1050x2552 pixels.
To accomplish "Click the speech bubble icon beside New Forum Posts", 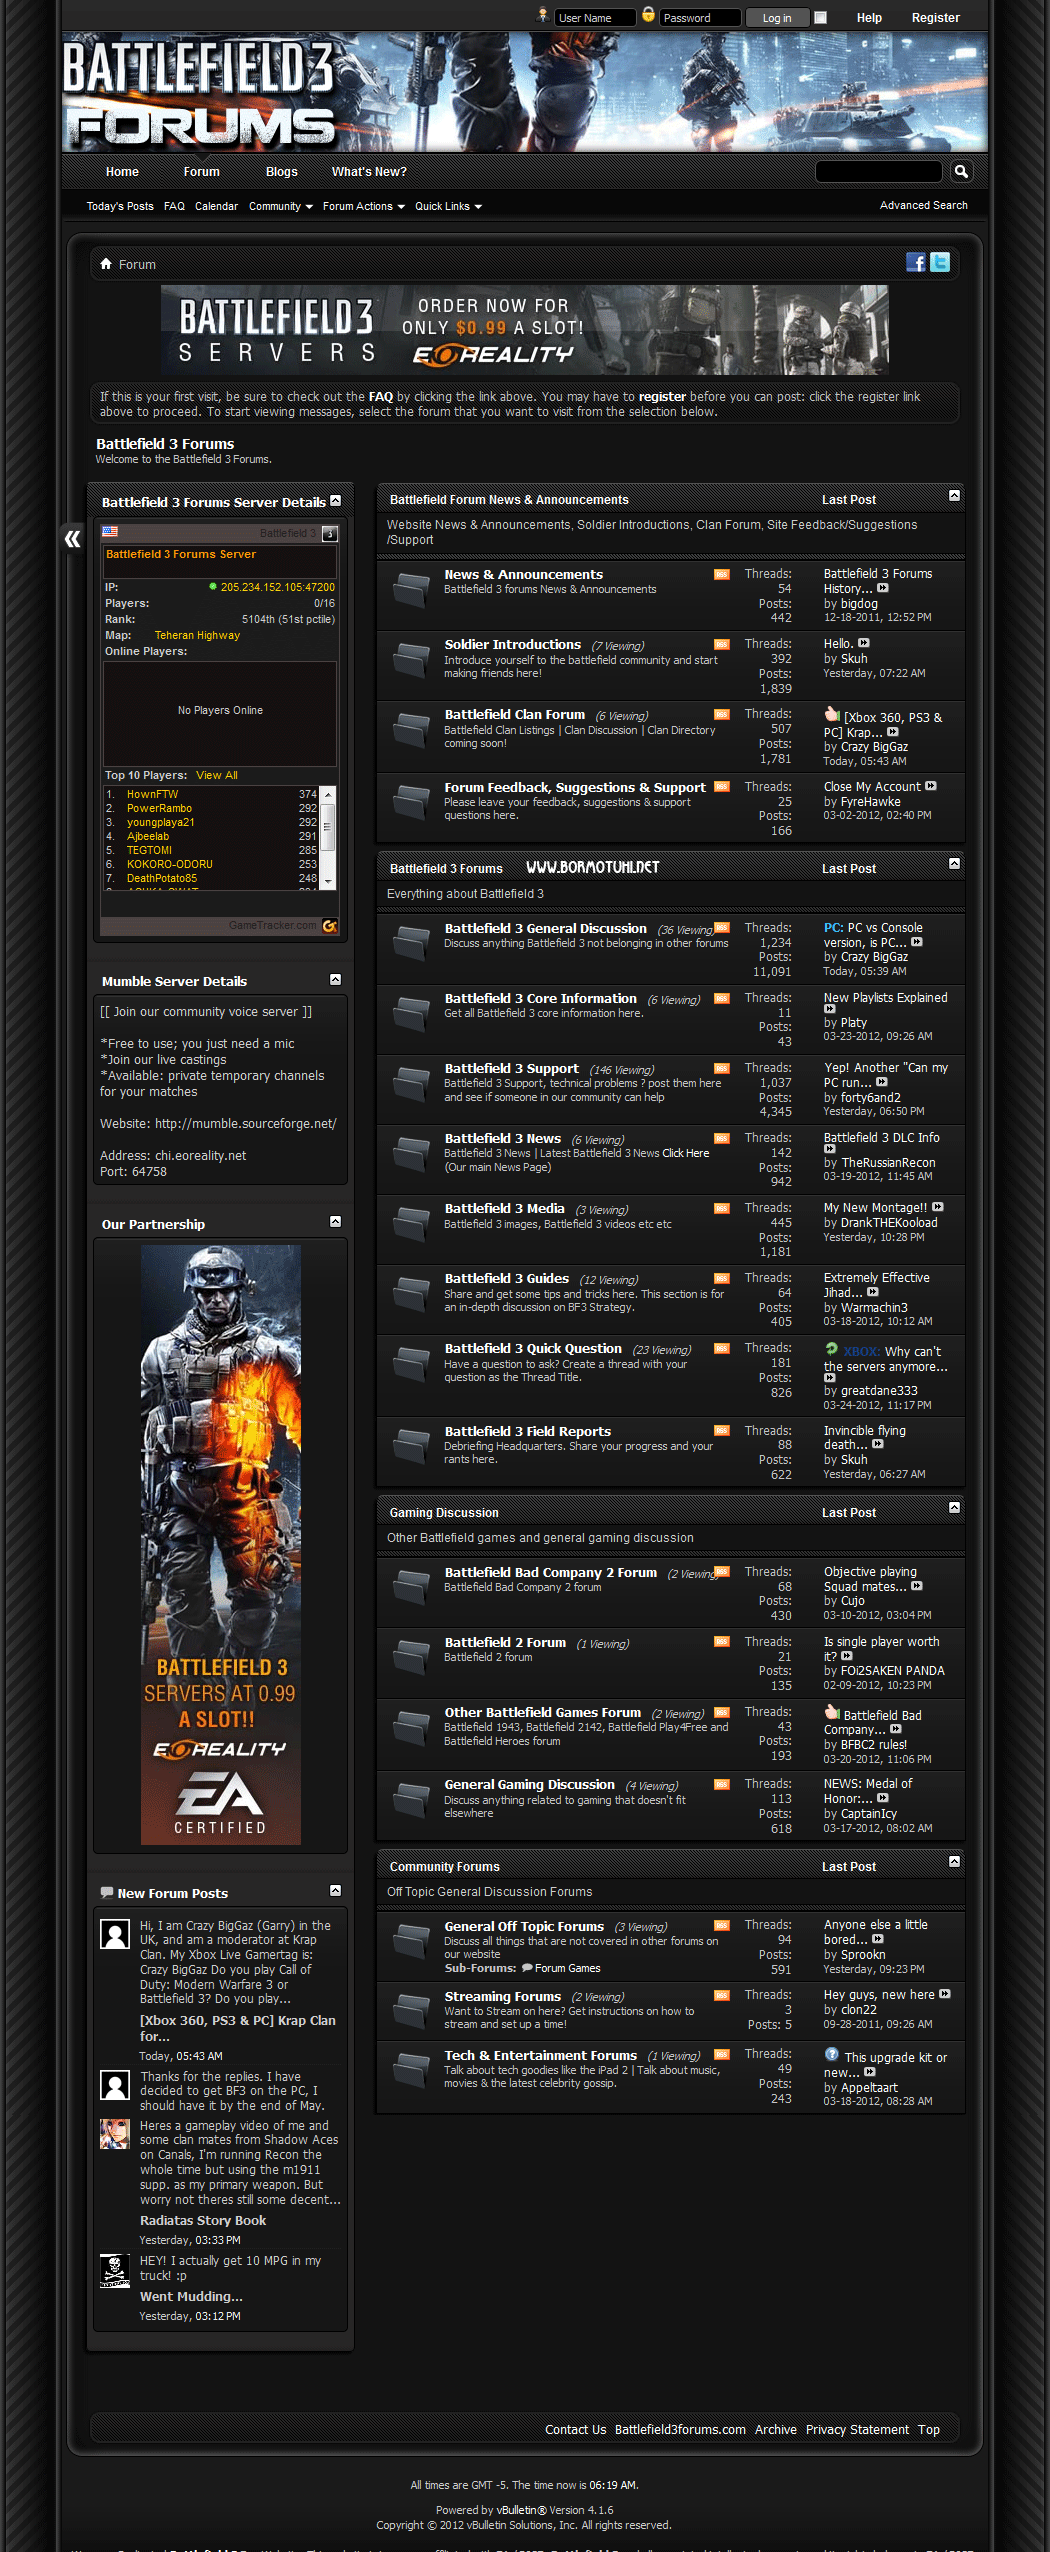I will [107, 1893].
